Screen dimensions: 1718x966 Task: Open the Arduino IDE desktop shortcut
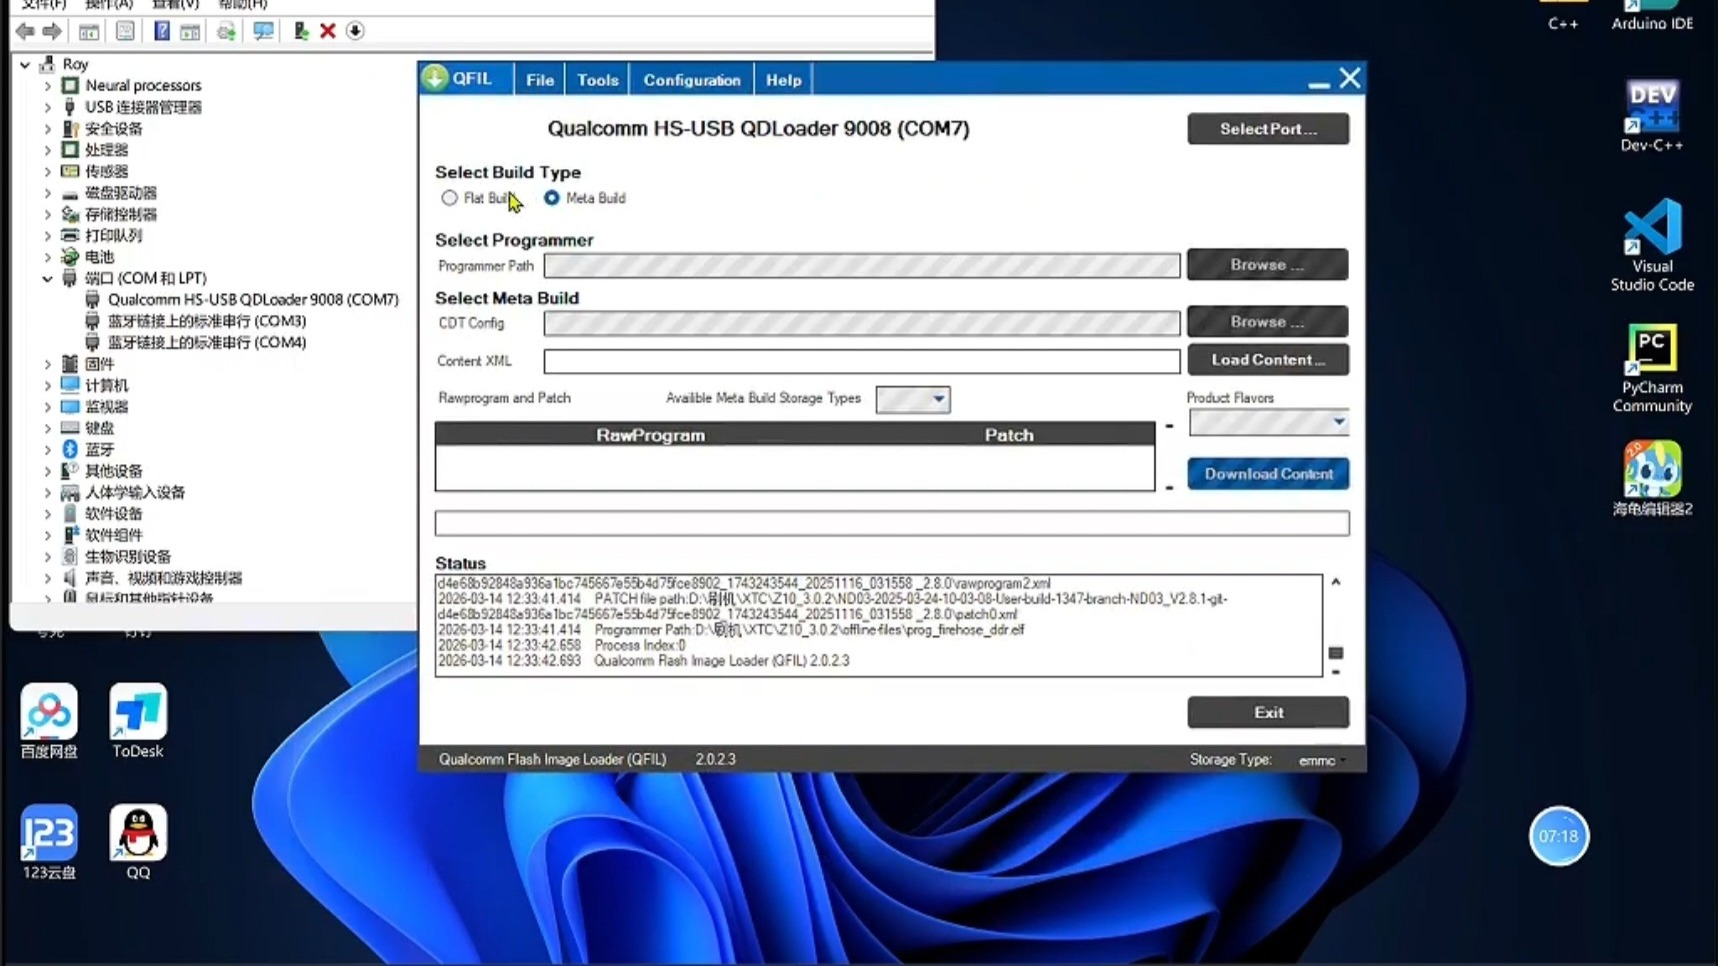pos(1652,15)
